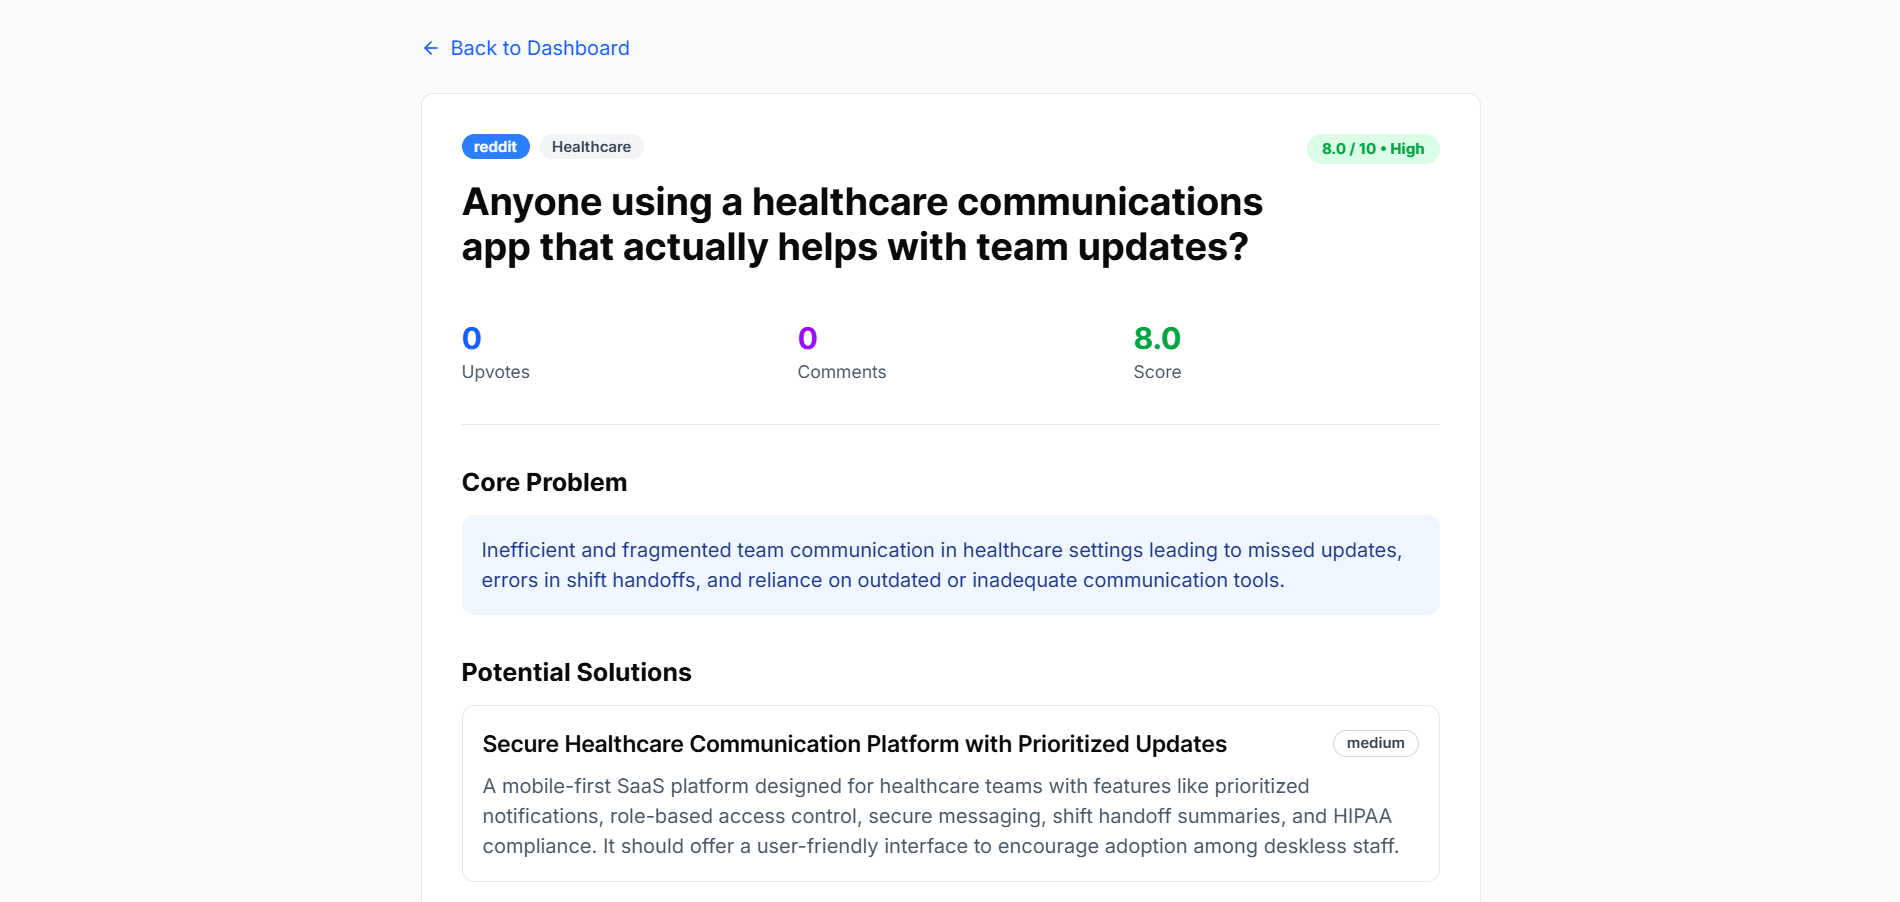Click the medium difficulty pill badge
The width and height of the screenshot is (1900, 902).
pyautogui.click(x=1375, y=743)
